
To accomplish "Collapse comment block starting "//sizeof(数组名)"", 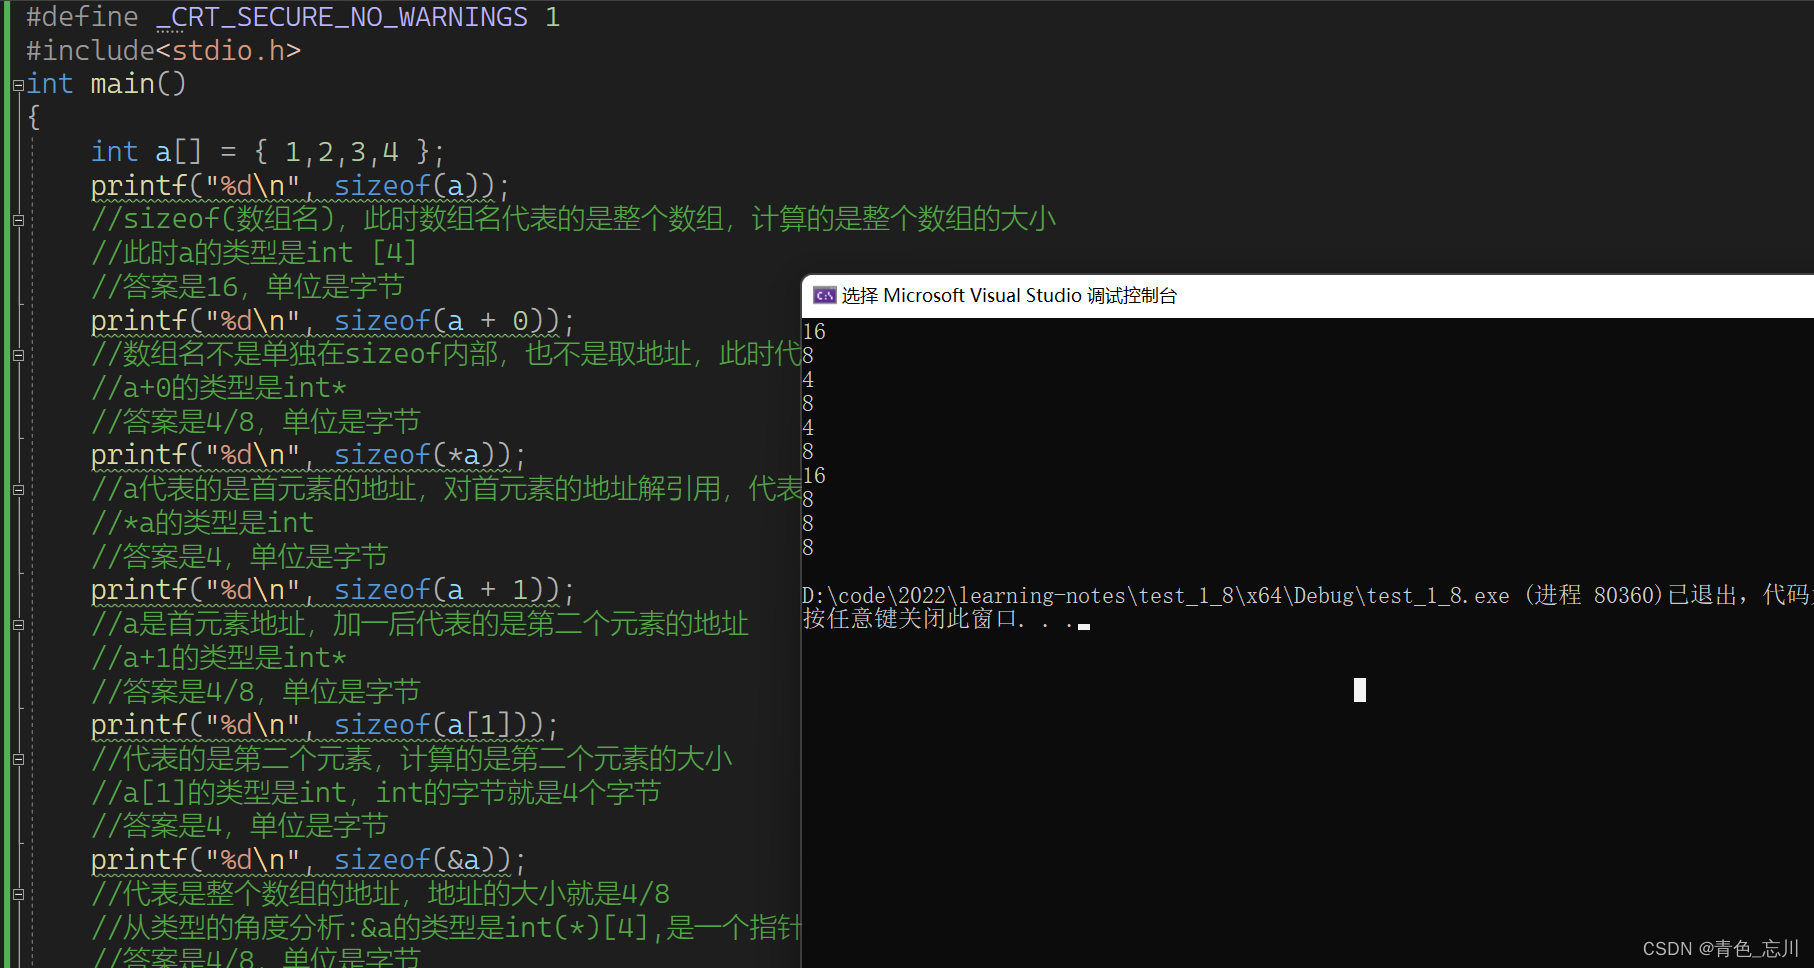I will pyautogui.click(x=18, y=220).
